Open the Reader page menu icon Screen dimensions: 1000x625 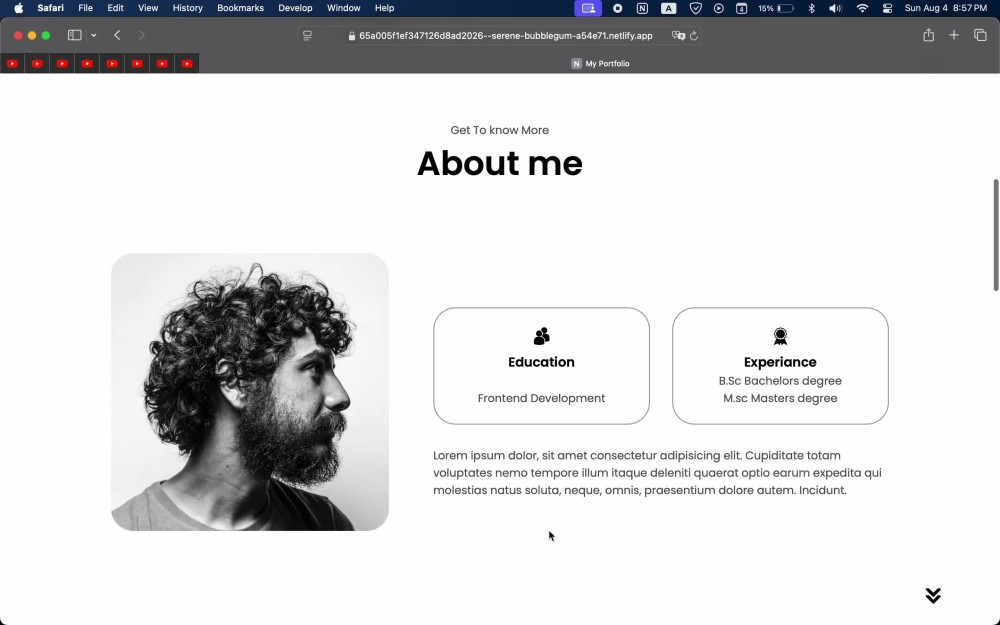(307, 36)
